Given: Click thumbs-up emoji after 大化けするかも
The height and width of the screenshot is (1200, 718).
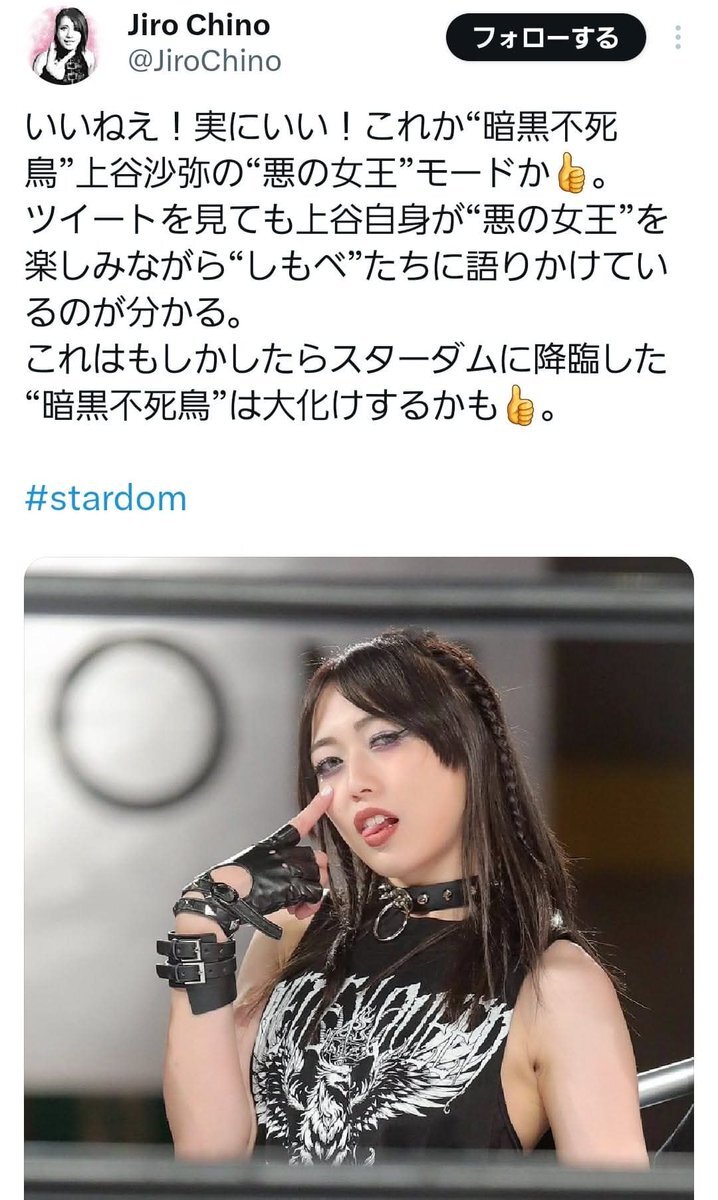Looking at the screenshot, I should click(x=518, y=409).
